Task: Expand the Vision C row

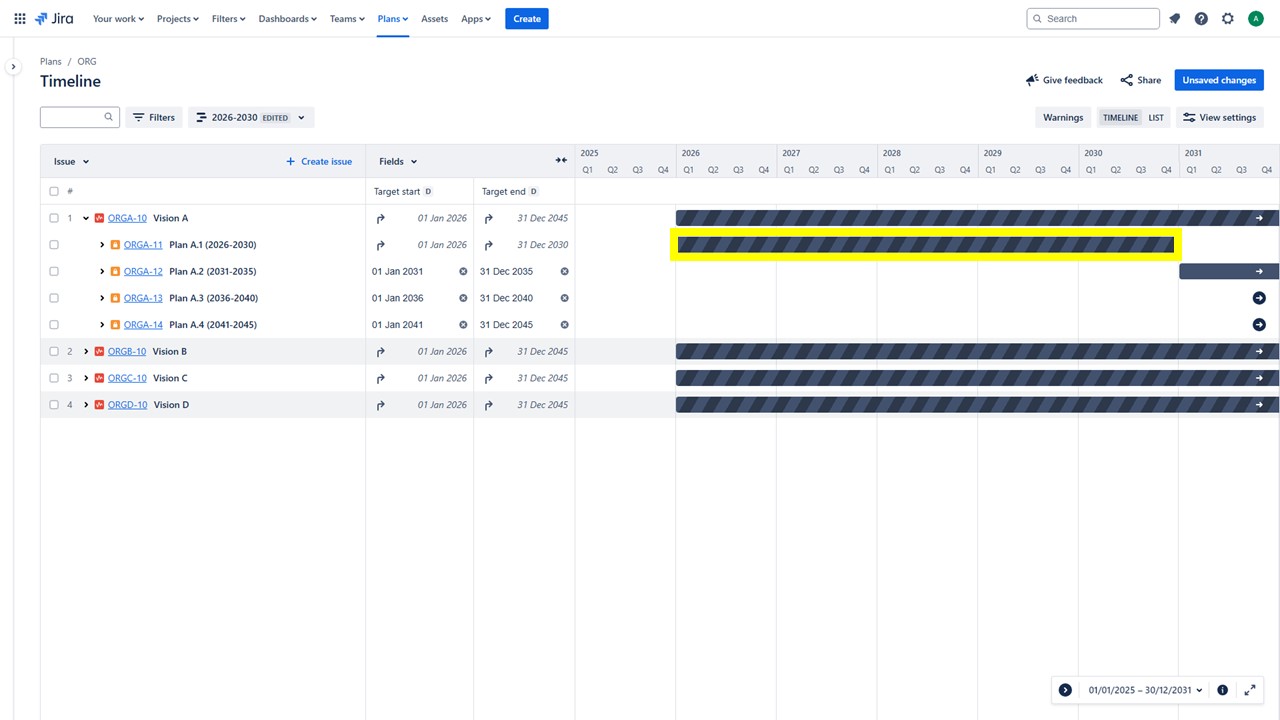Action: pyautogui.click(x=86, y=378)
